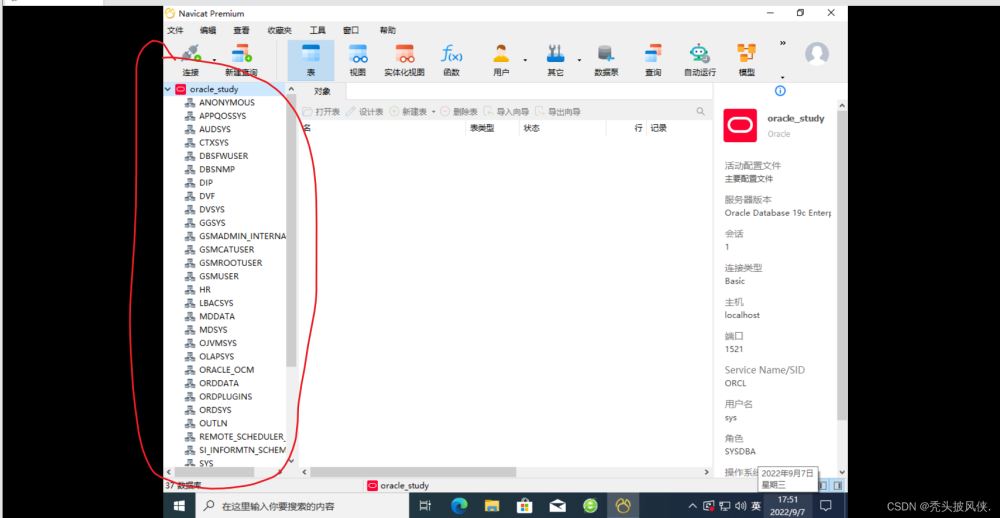1000x518 pixels.
Task: Show more toolbar items via the » chevron
Action: point(783,43)
